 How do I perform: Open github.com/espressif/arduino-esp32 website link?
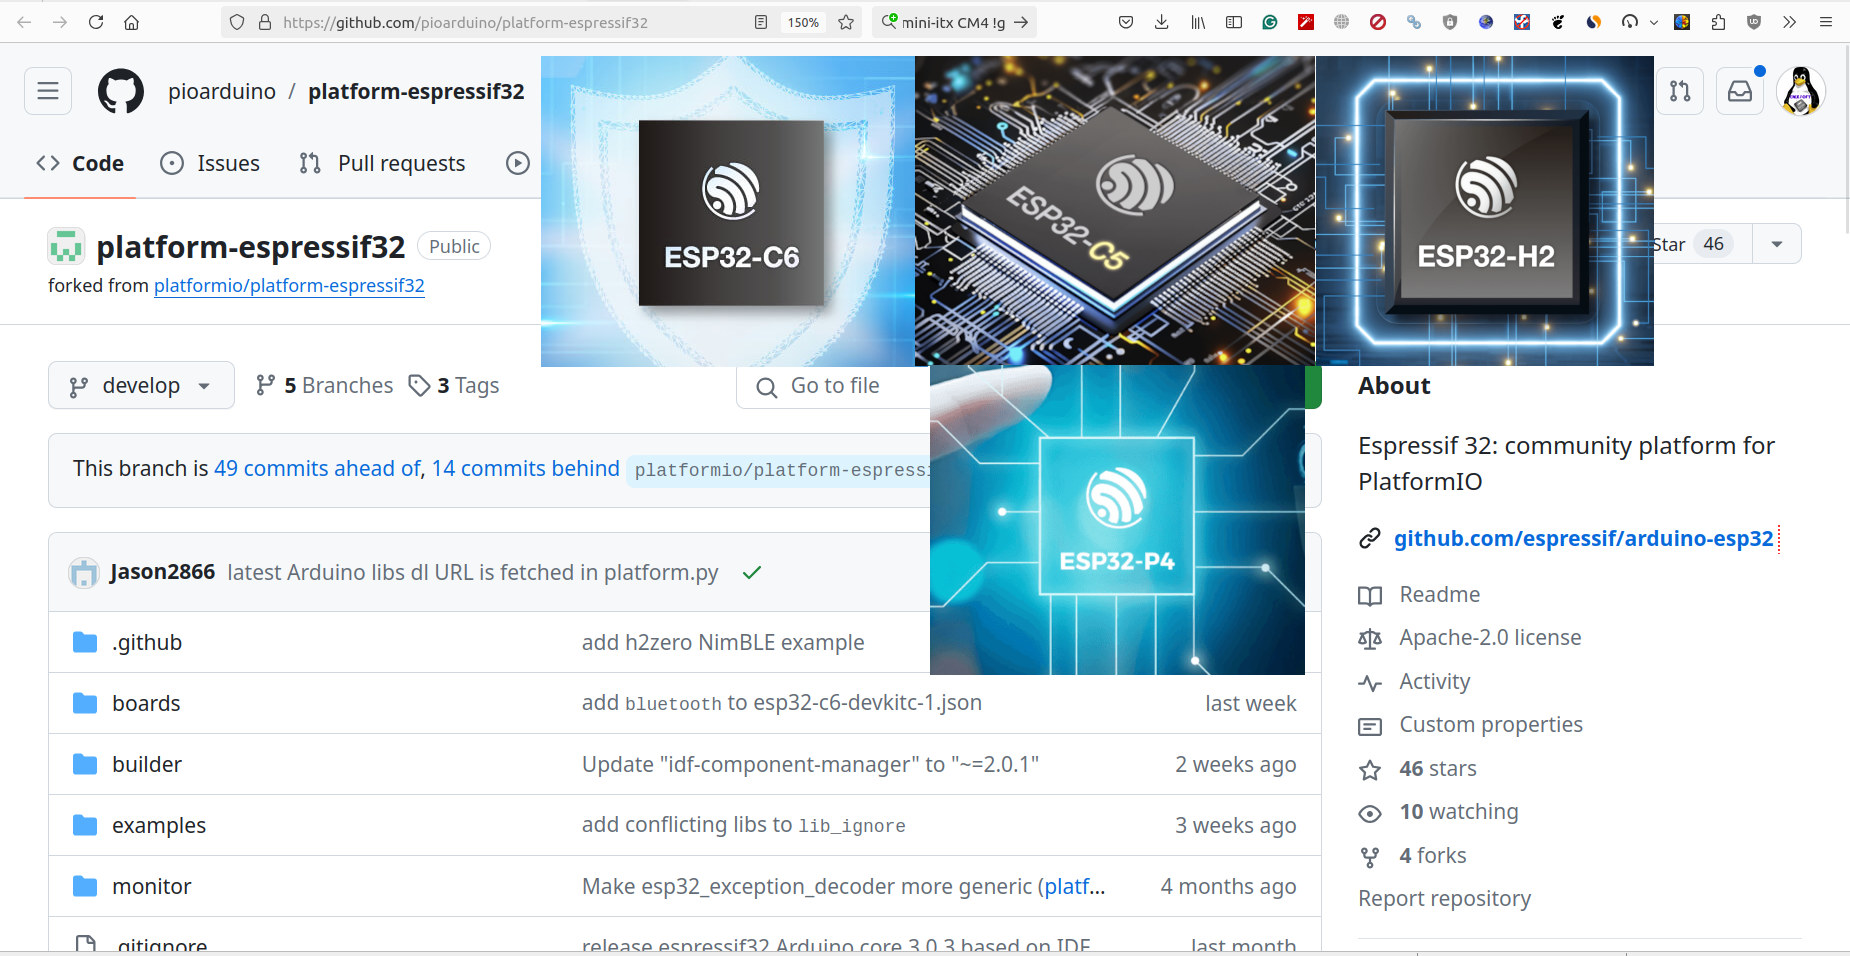1583,538
